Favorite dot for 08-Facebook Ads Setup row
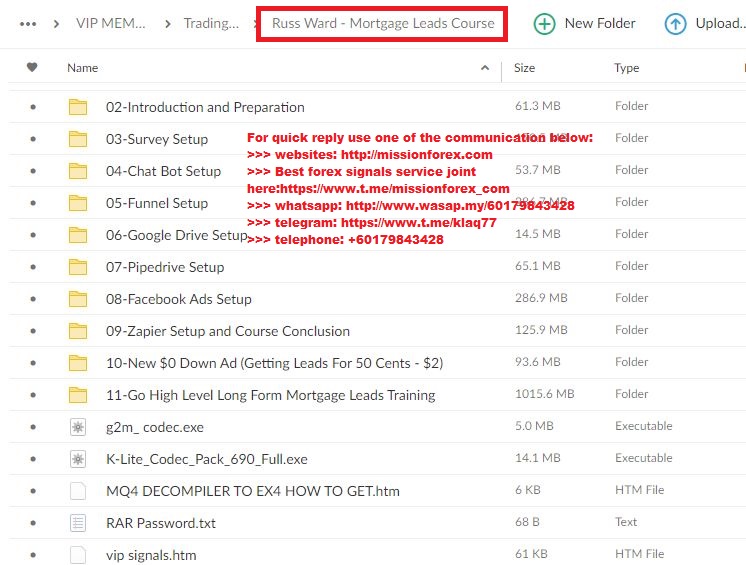 tap(33, 299)
